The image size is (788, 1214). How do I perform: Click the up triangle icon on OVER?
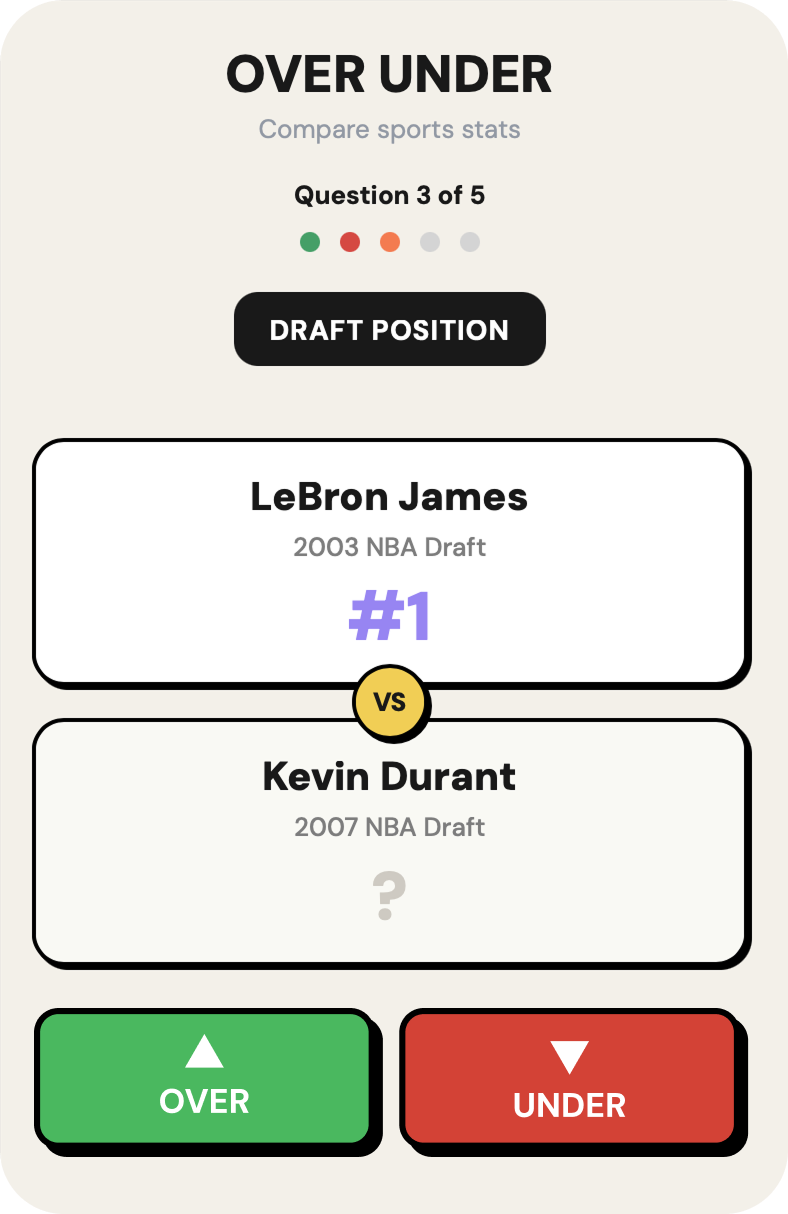(204, 1052)
